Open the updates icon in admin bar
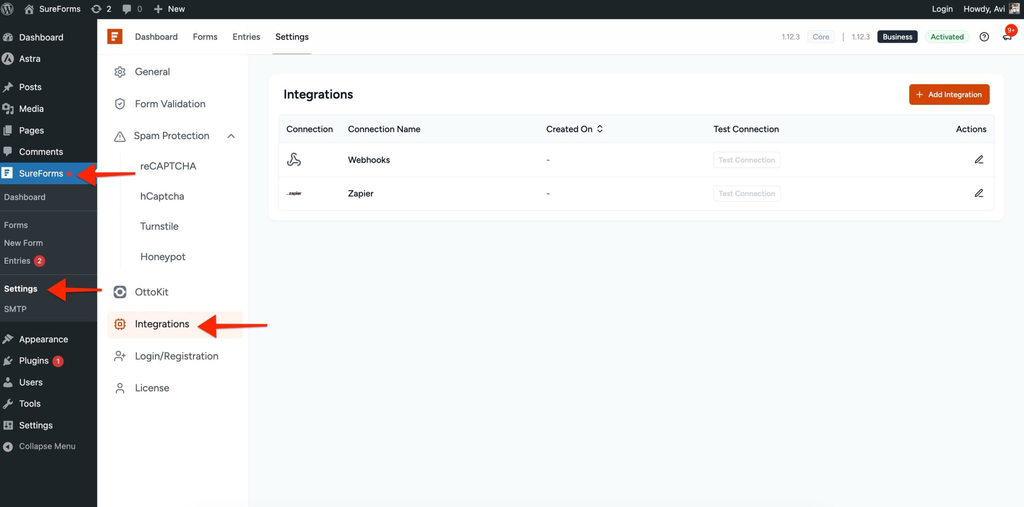Image resolution: width=1024 pixels, height=507 pixels. [101, 9]
